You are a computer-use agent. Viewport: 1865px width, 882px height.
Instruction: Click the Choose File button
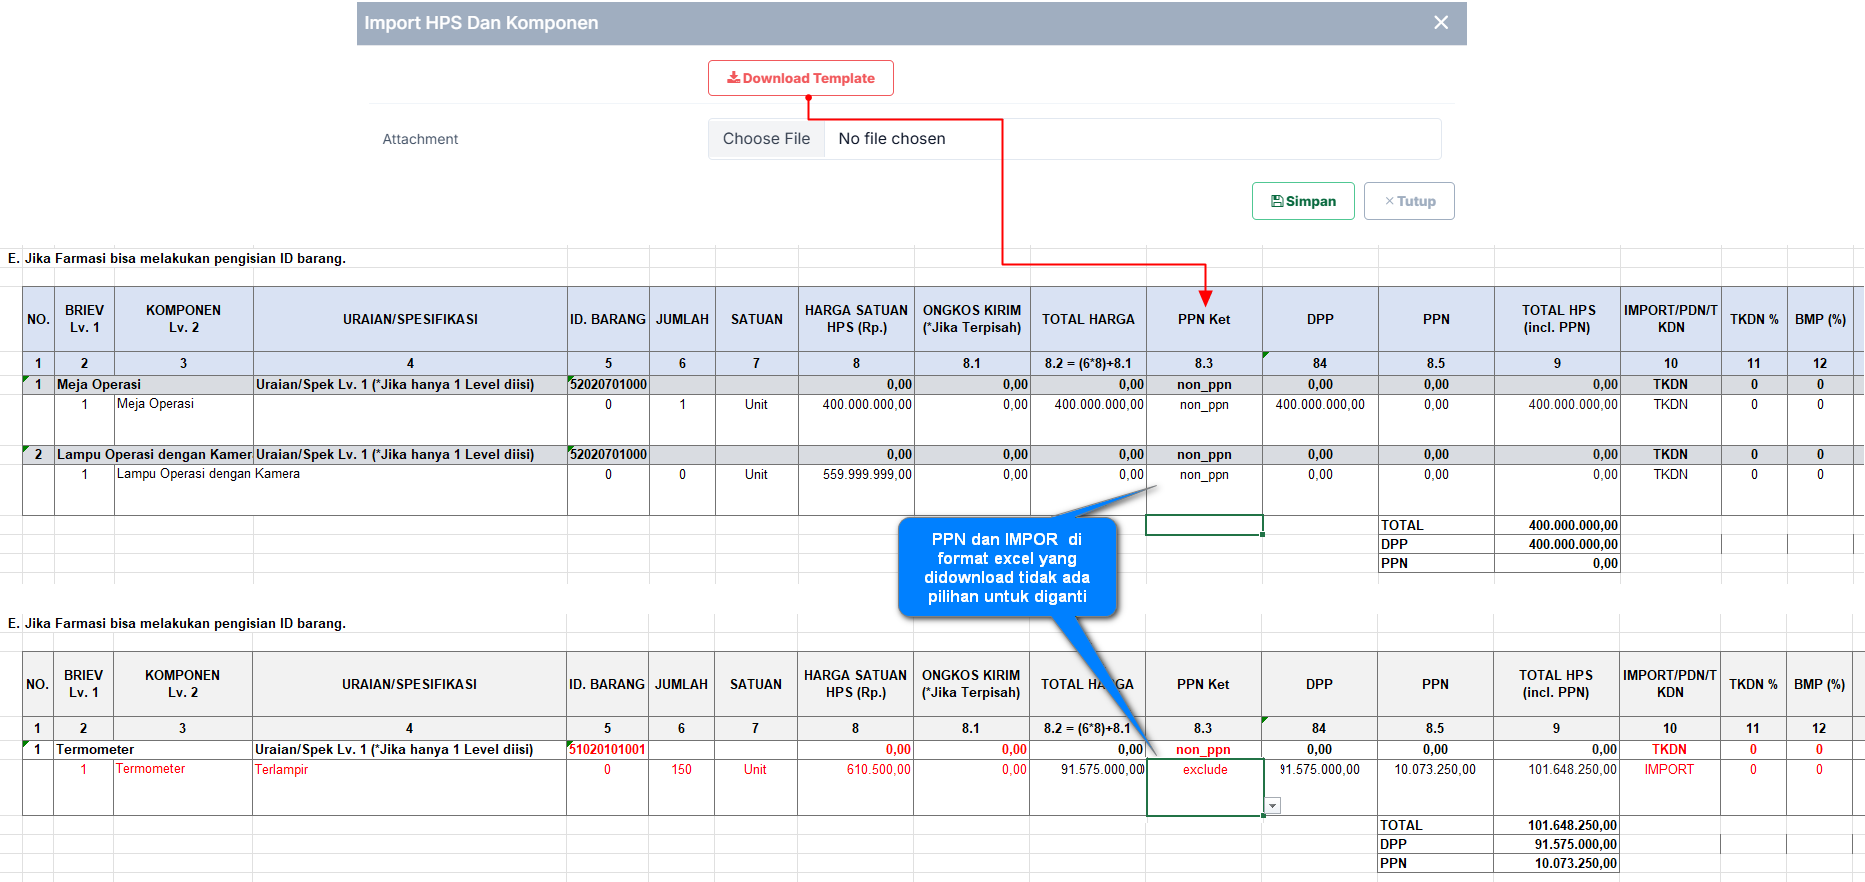[x=766, y=139]
